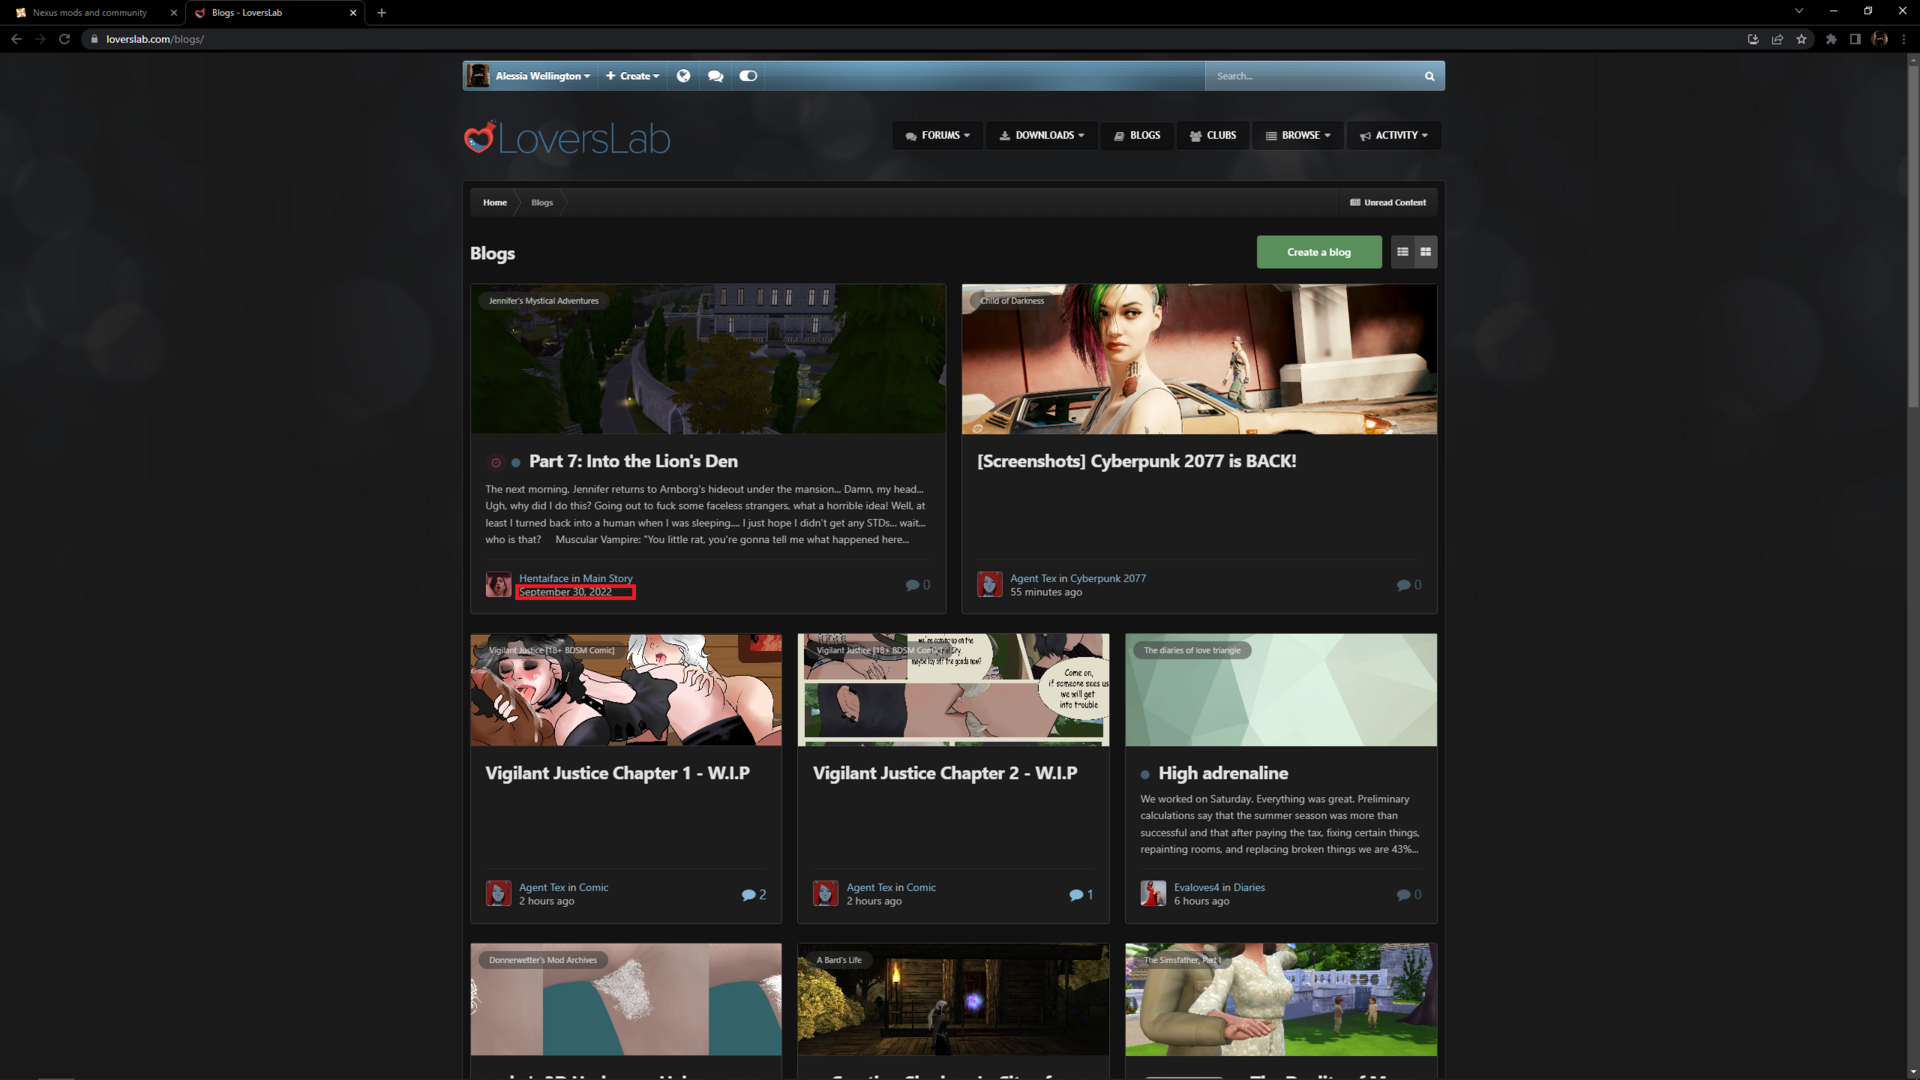Screen dimensions: 1920x1080
Task: Click Evaloves4 author link
Action: (1196, 887)
